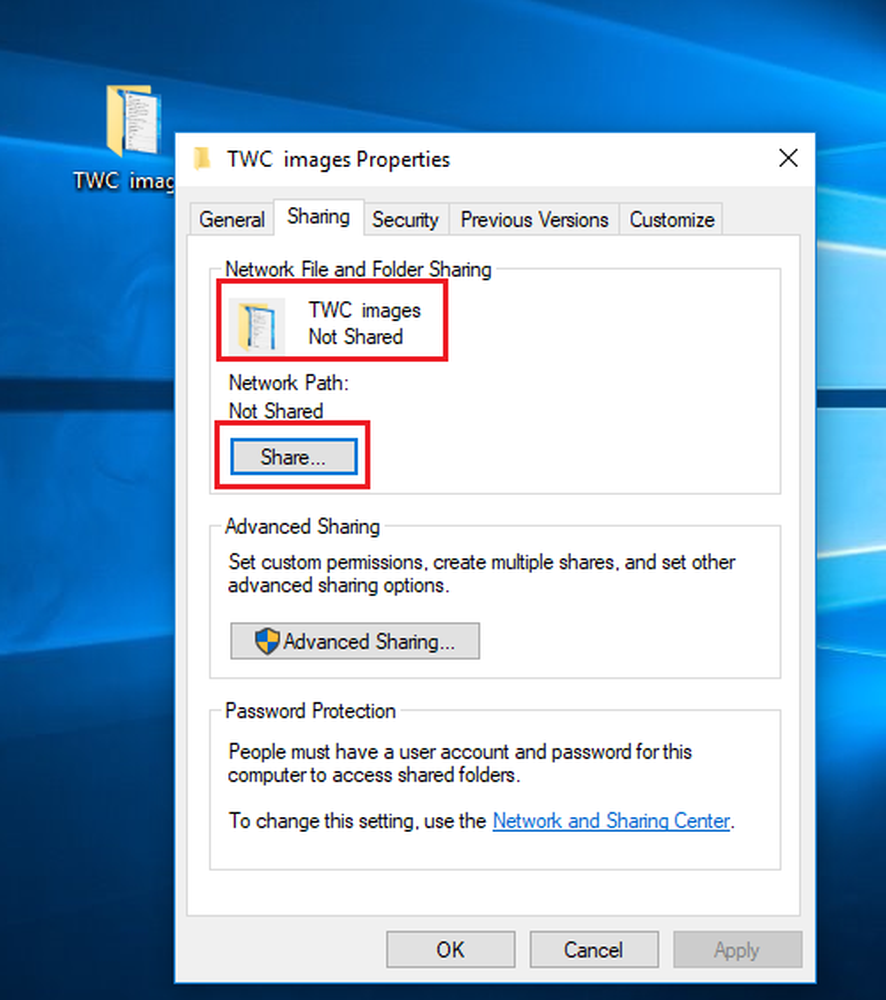Click the Password Protection description text
This screenshot has width=886, height=1000.
click(460, 763)
